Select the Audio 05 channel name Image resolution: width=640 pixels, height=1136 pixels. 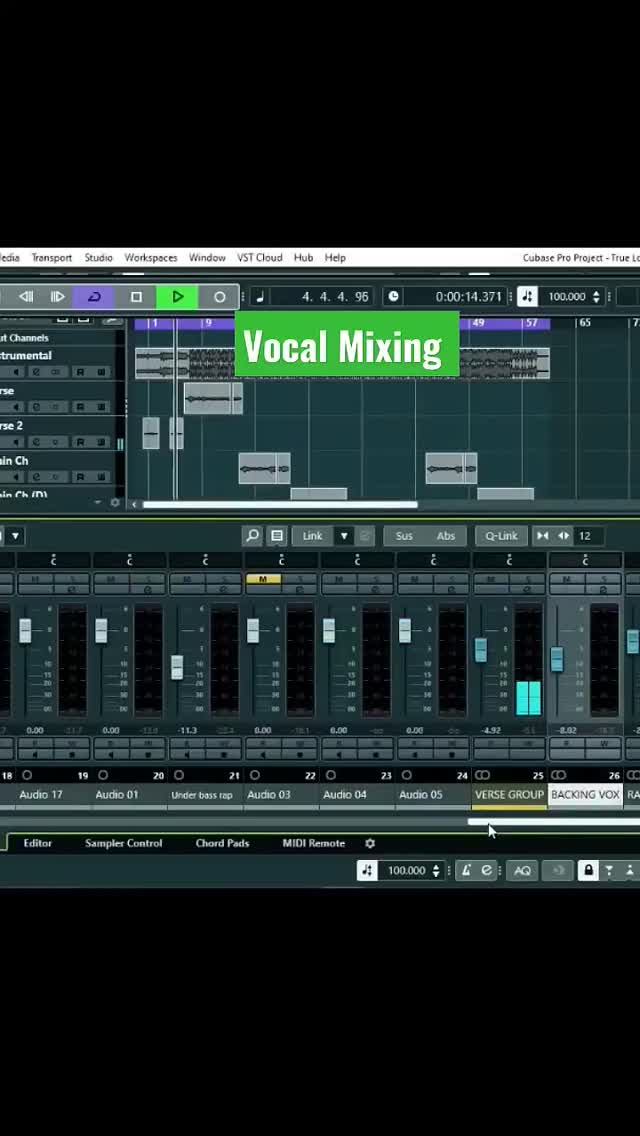click(420, 795)
